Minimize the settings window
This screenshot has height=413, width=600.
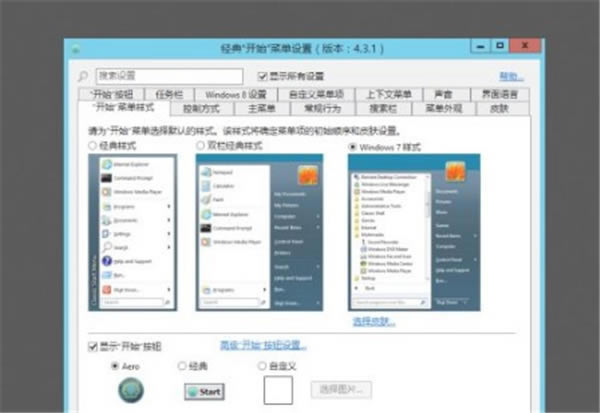[x=480, y=46]
